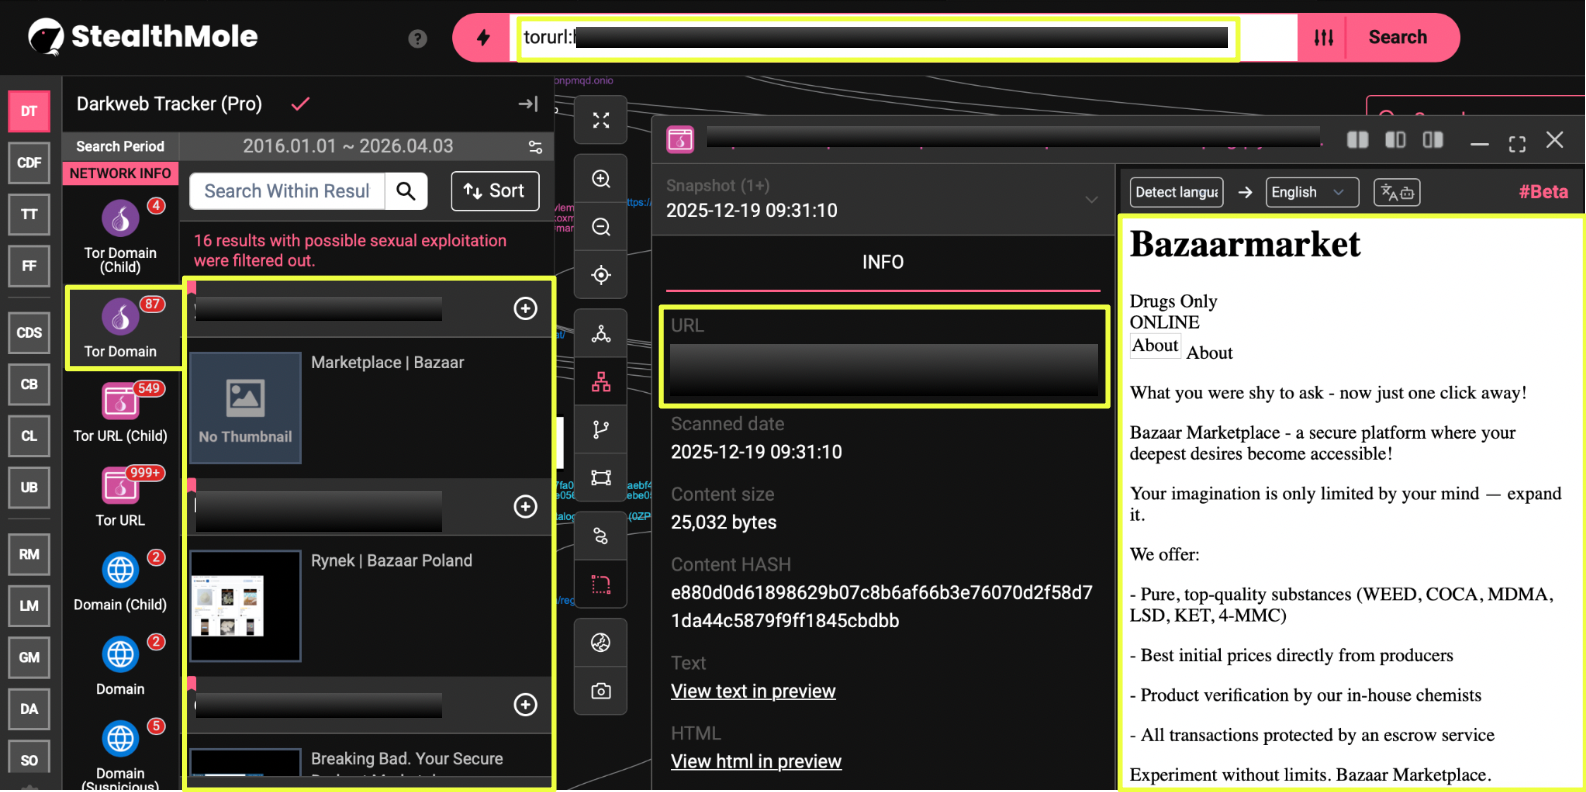Click the View text in preview link
1586x792 pixels.
[753, 691]
